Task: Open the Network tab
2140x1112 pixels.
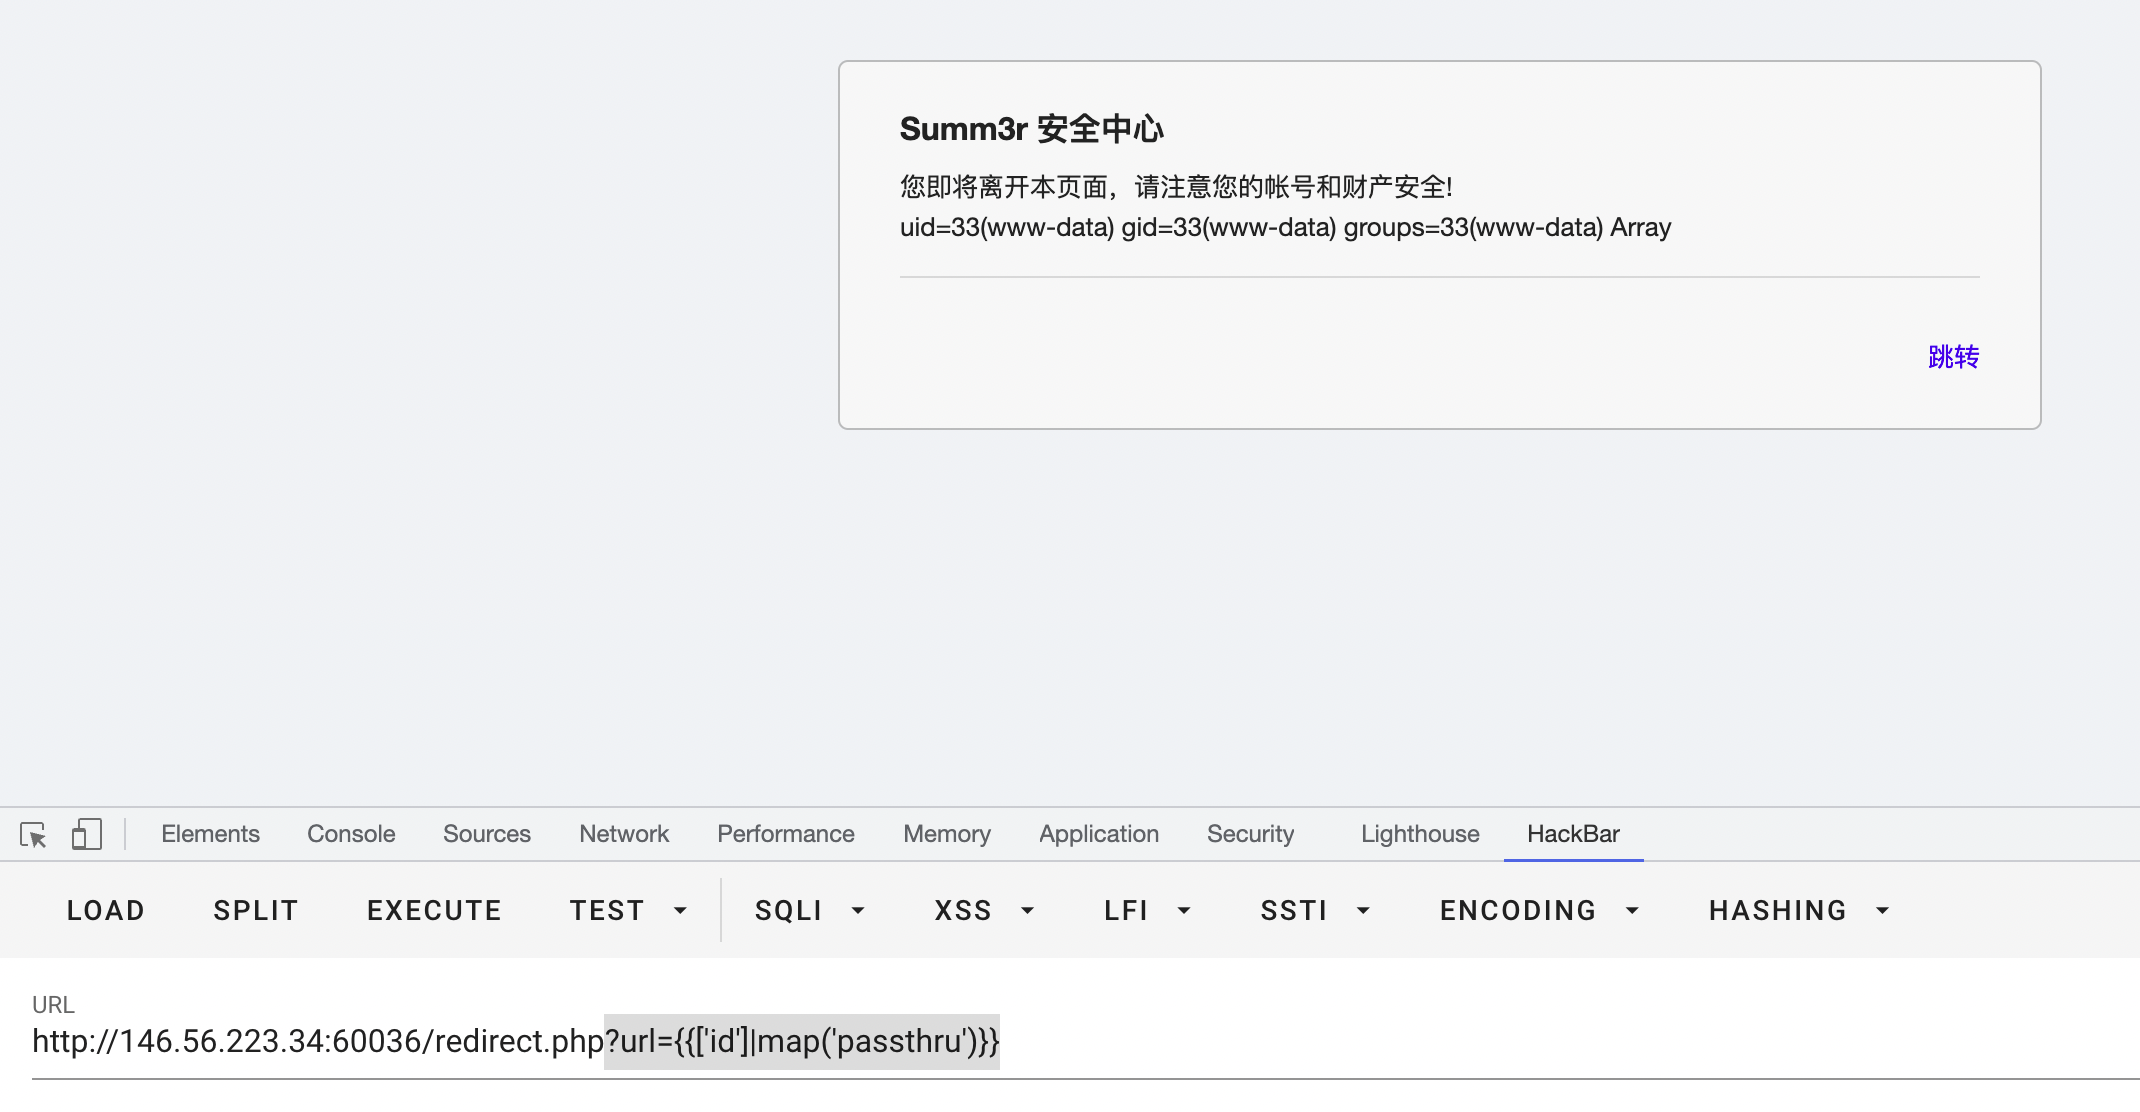Action: [x=623, y=833]
